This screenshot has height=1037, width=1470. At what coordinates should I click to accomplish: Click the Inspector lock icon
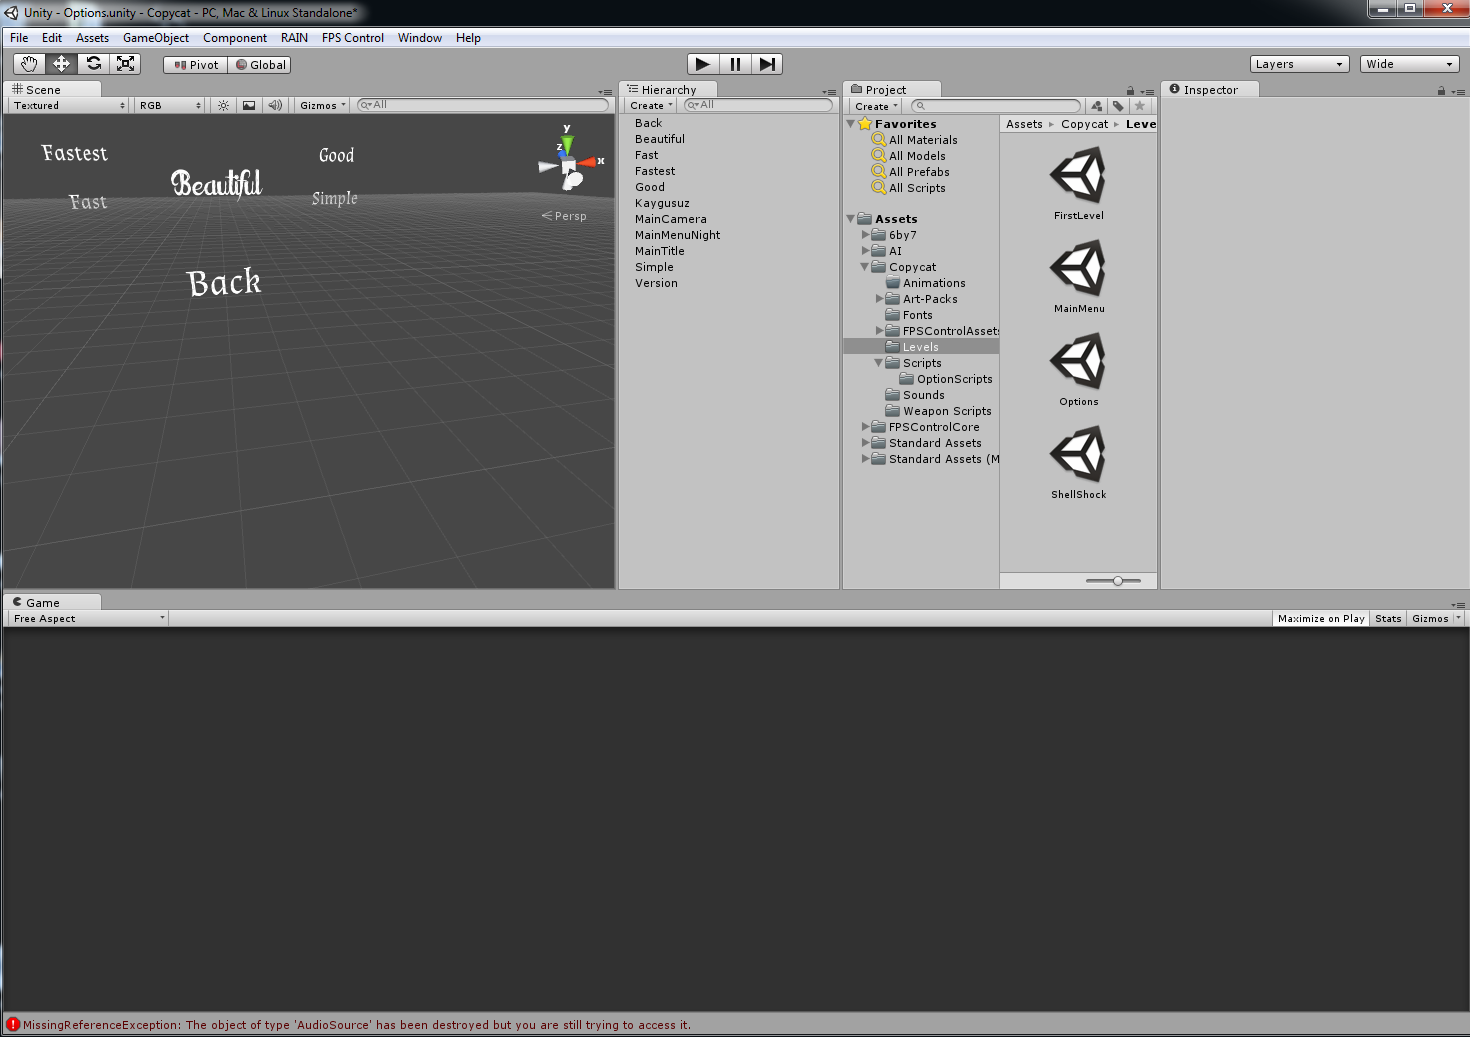coord(1441,91)
